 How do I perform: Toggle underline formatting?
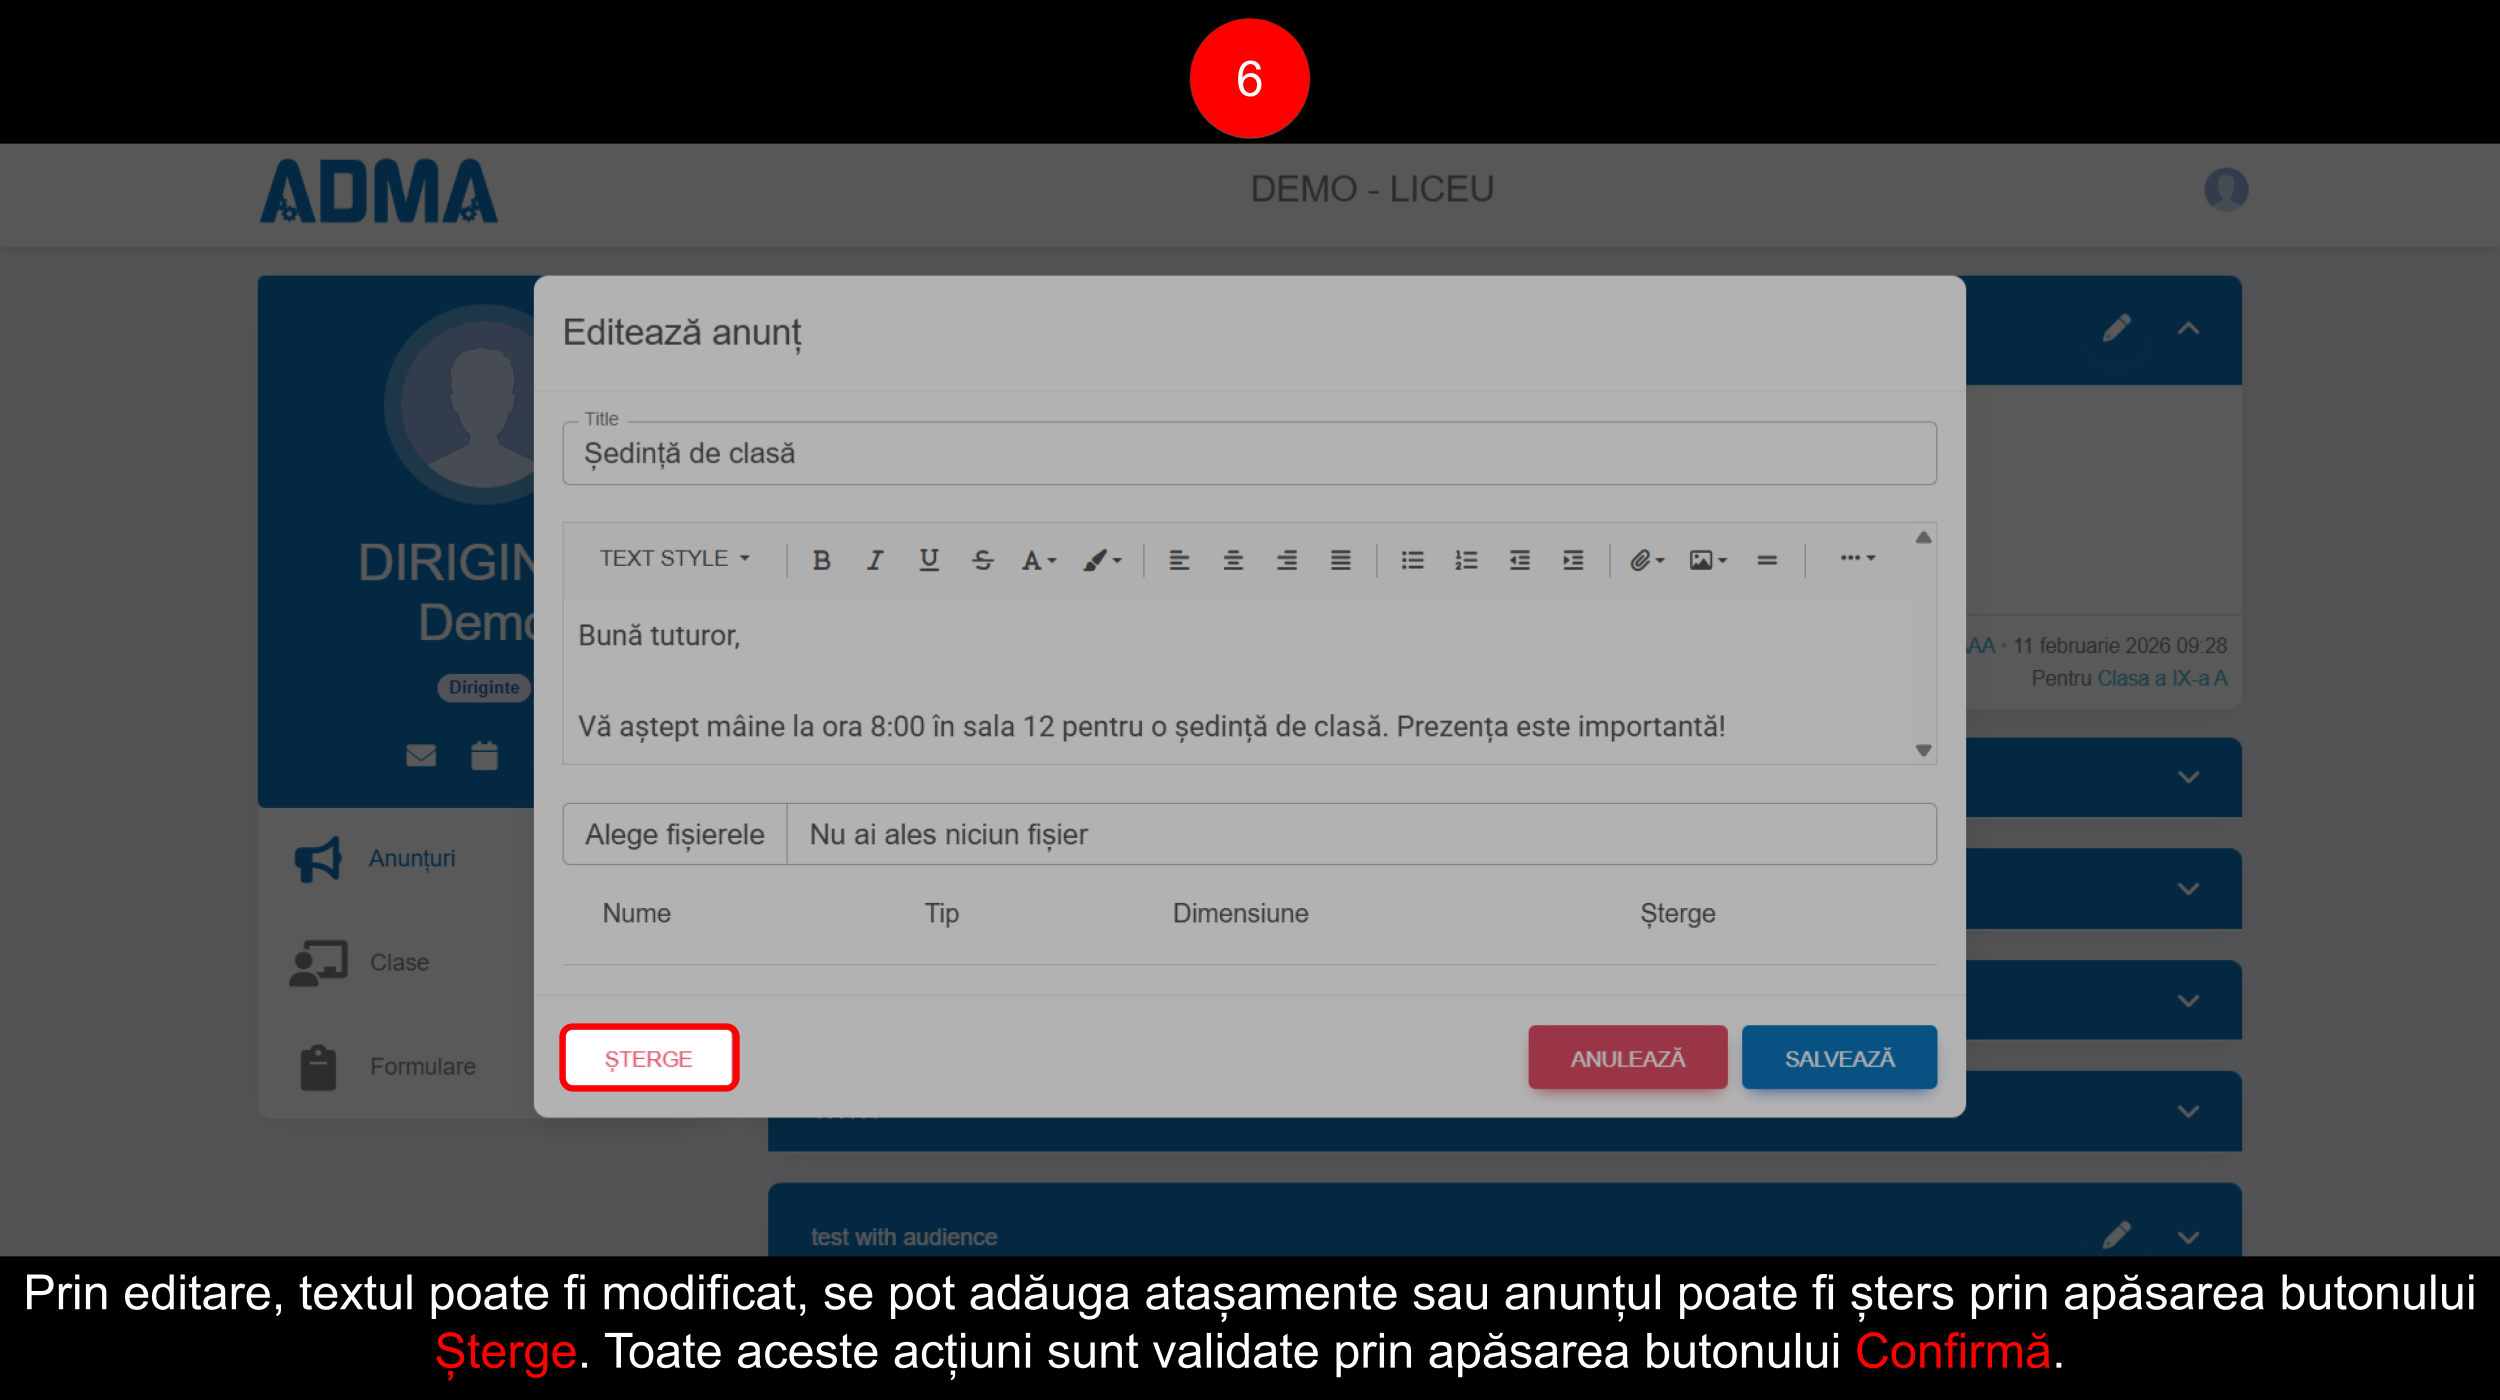(928, 560)
